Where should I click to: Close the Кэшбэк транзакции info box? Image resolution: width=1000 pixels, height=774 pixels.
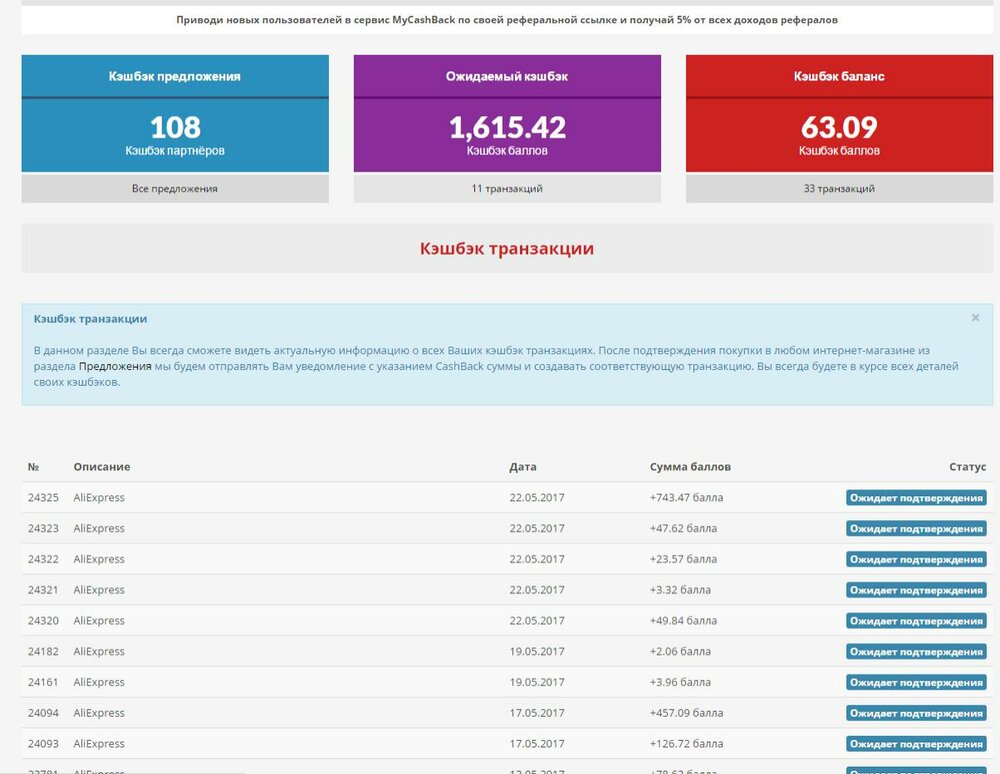[975, 318]
